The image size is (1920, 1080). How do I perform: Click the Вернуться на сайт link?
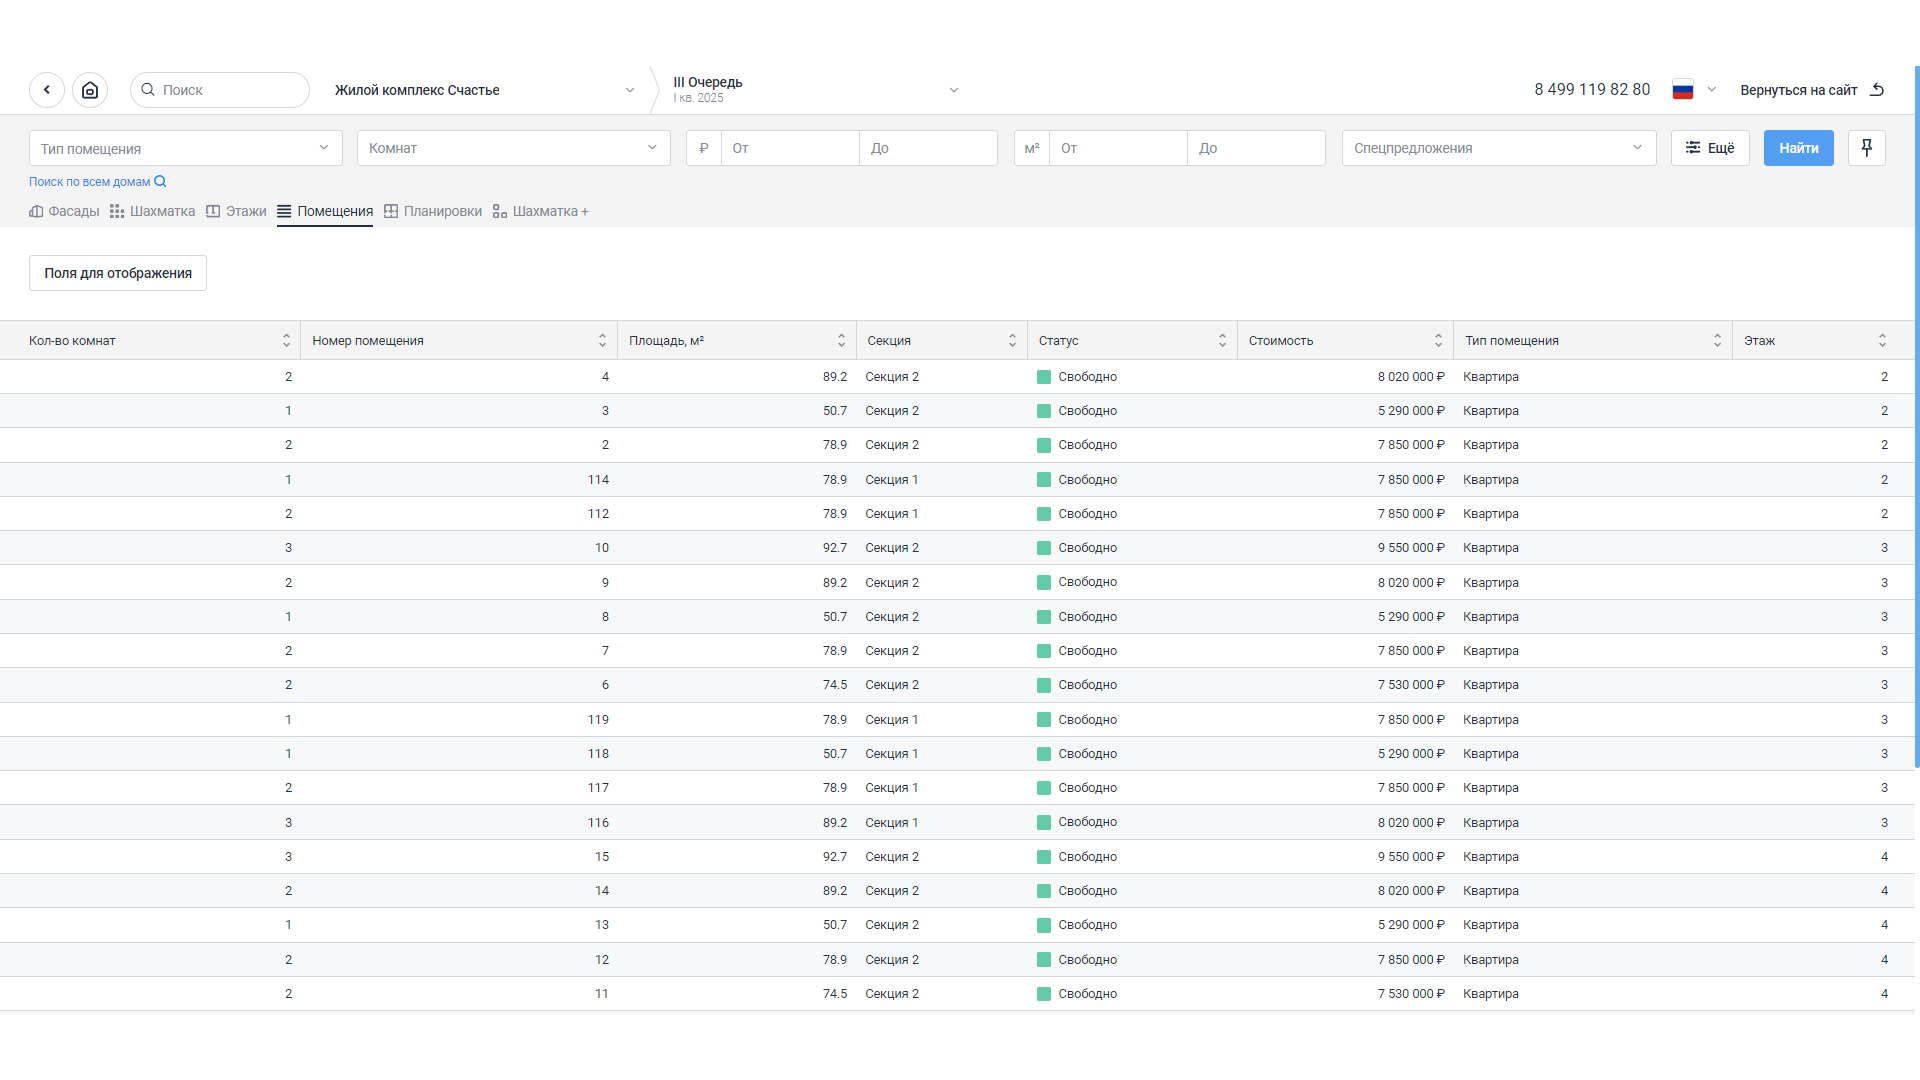pyautogui.click(x=1798, y=90)
